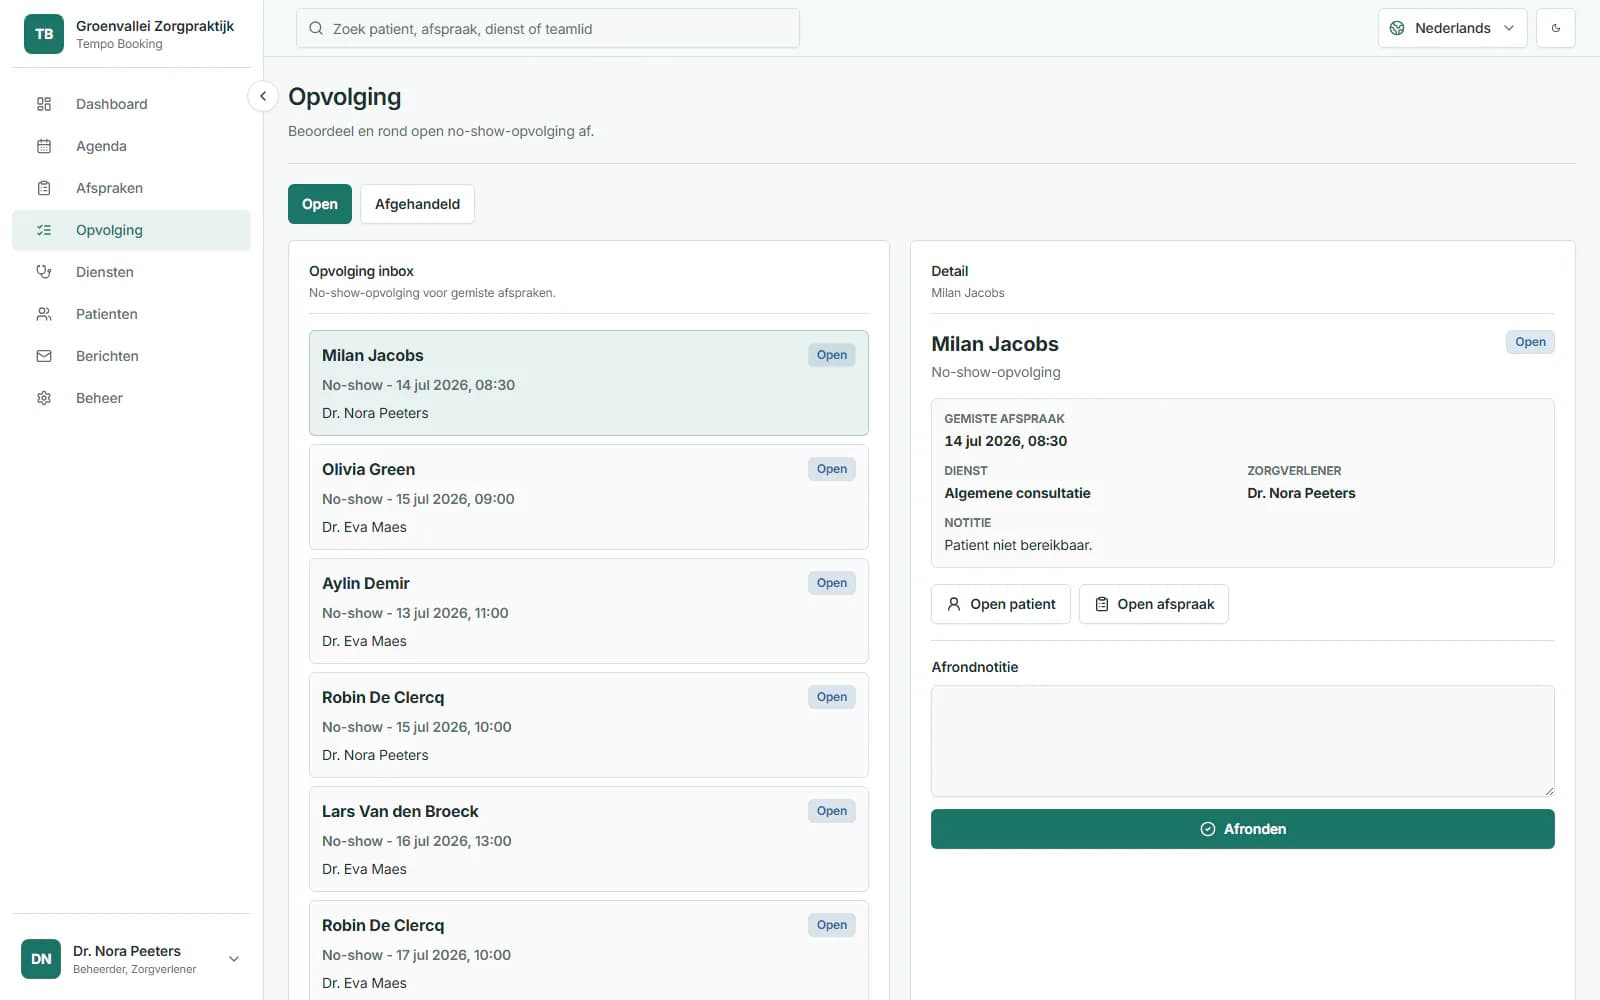Image resolution: width=1600 pixels, height=1000 pixels.
Task: Click the green Afronden button
Action: (x=1243, y=829)
